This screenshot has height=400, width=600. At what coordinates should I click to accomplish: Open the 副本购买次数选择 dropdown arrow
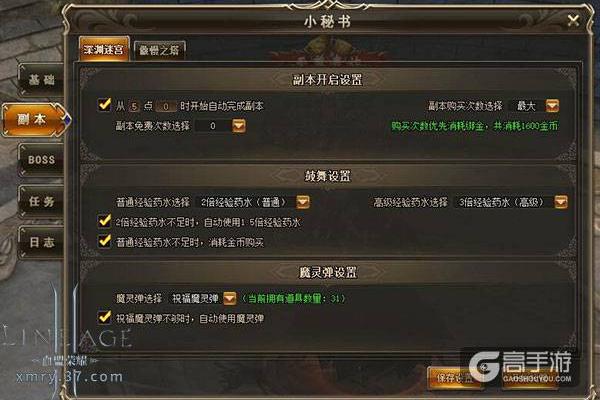pos(552,106)
